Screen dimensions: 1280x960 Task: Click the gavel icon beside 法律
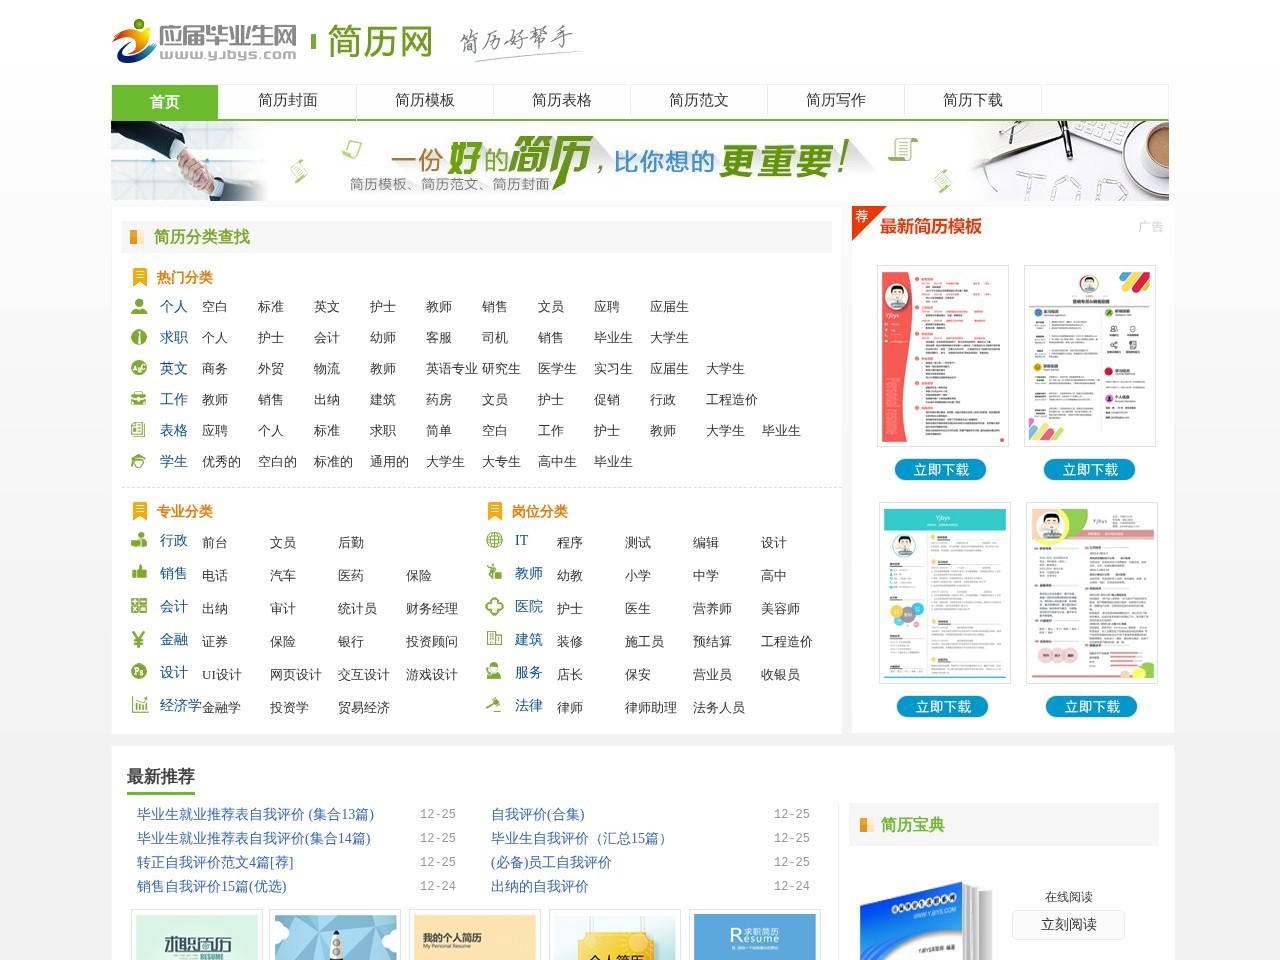pos(494,705)
